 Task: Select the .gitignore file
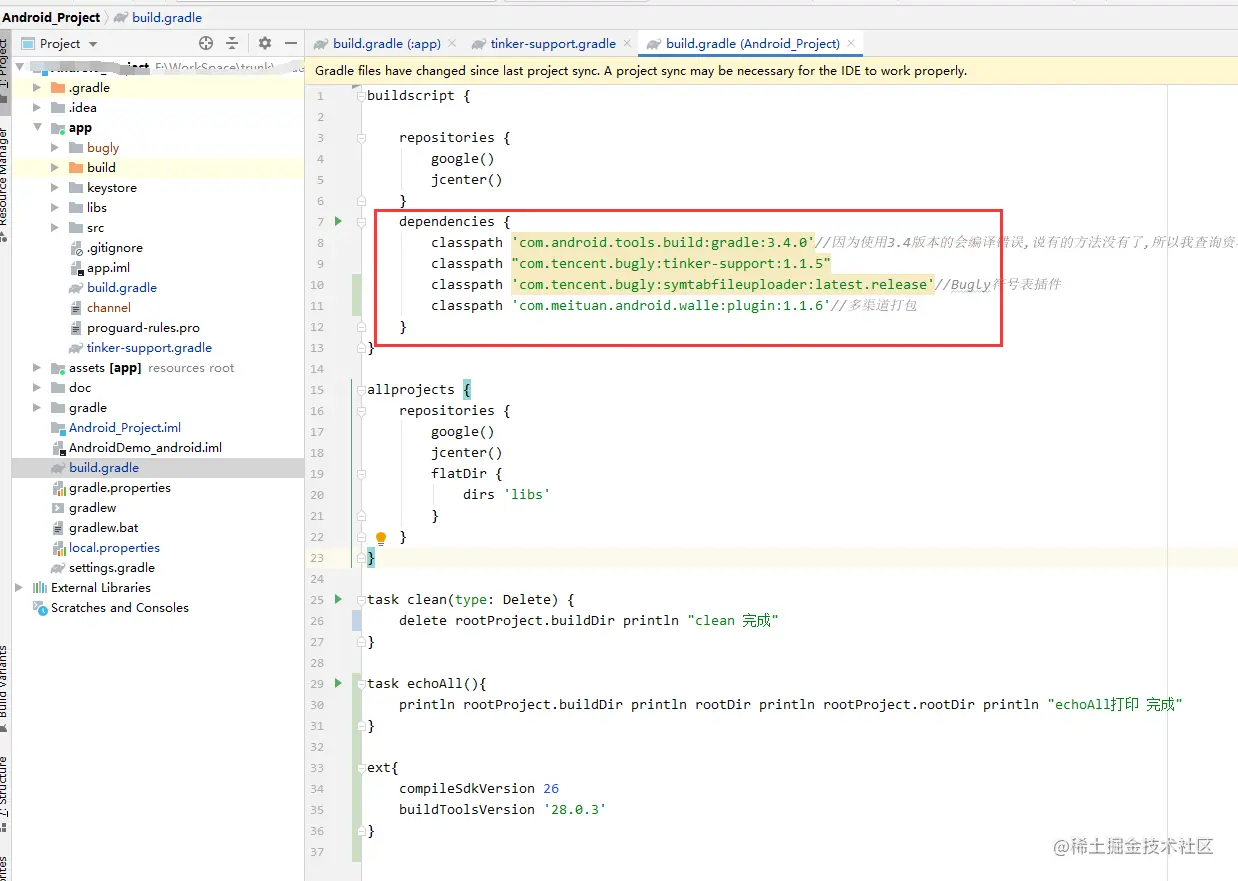pyautogui.click(x=114, y=248)
